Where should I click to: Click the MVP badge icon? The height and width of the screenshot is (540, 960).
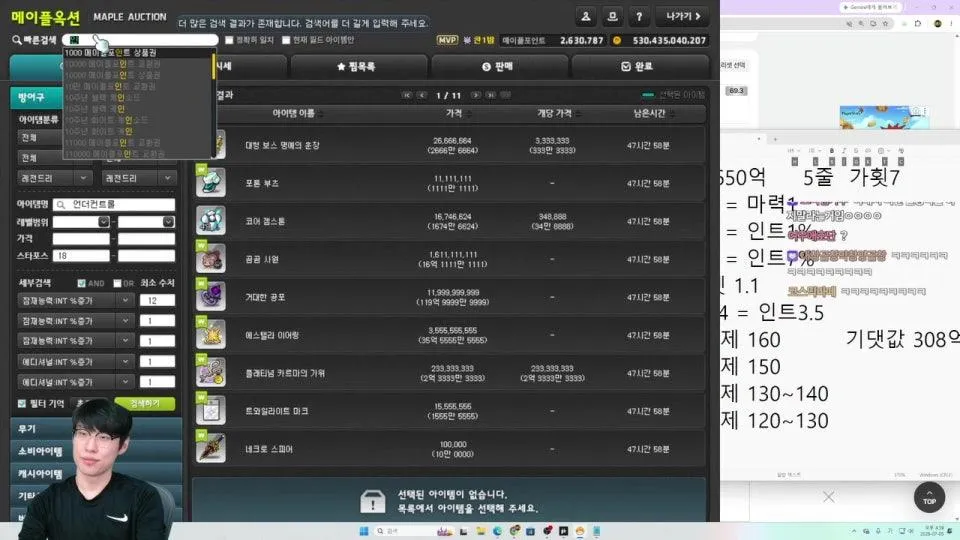447,40
